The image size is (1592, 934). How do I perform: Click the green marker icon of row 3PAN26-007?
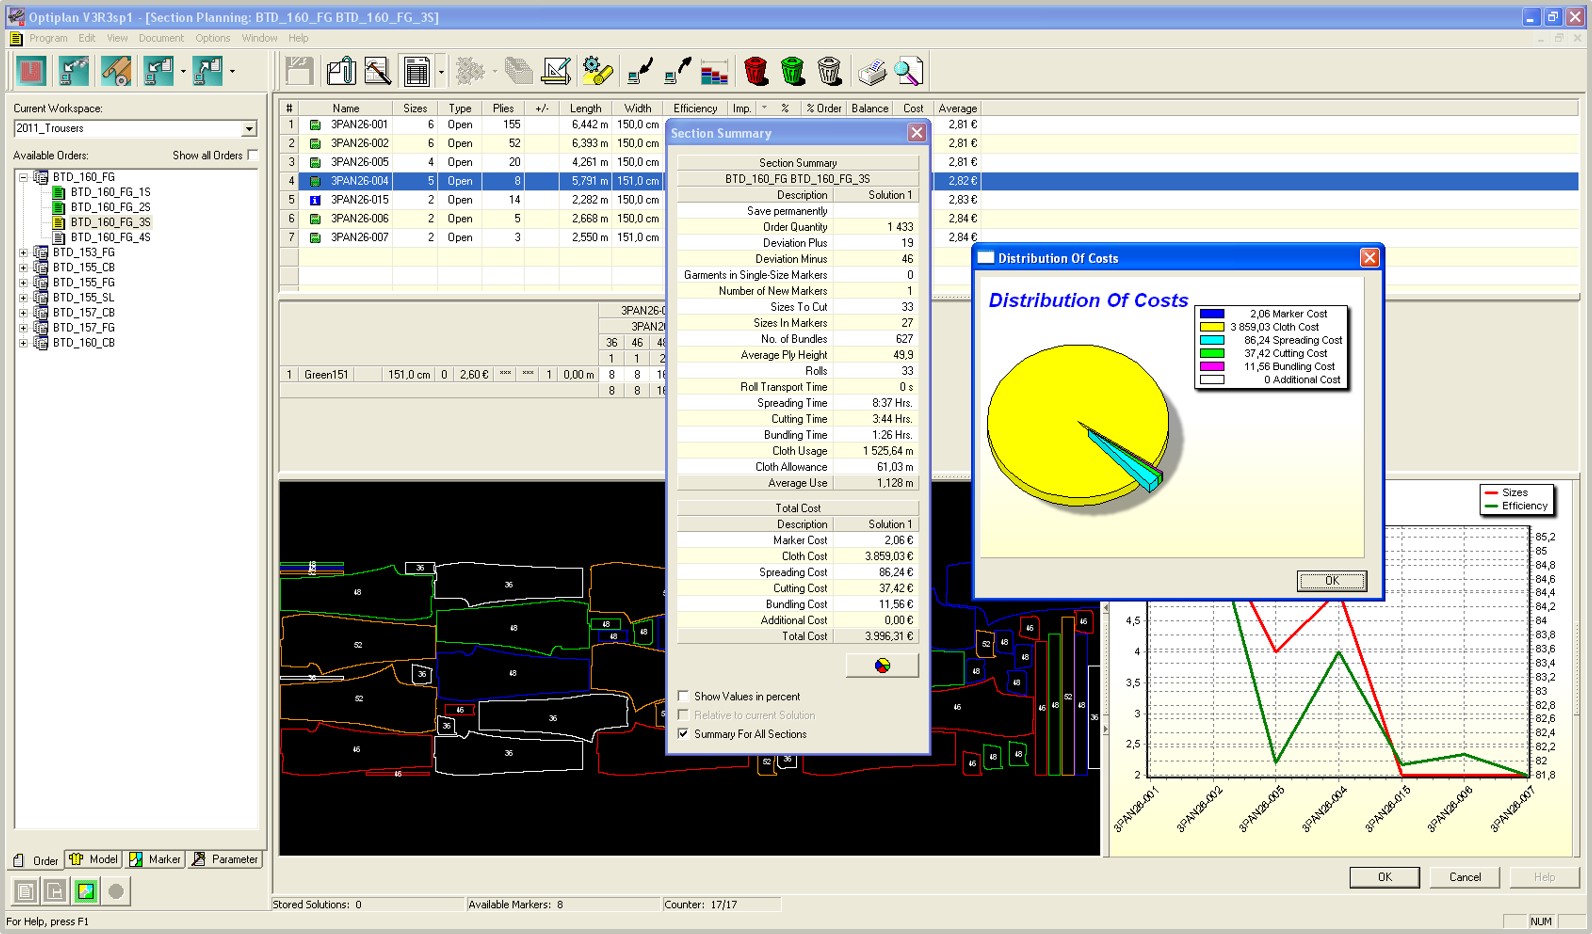[315, 238]
